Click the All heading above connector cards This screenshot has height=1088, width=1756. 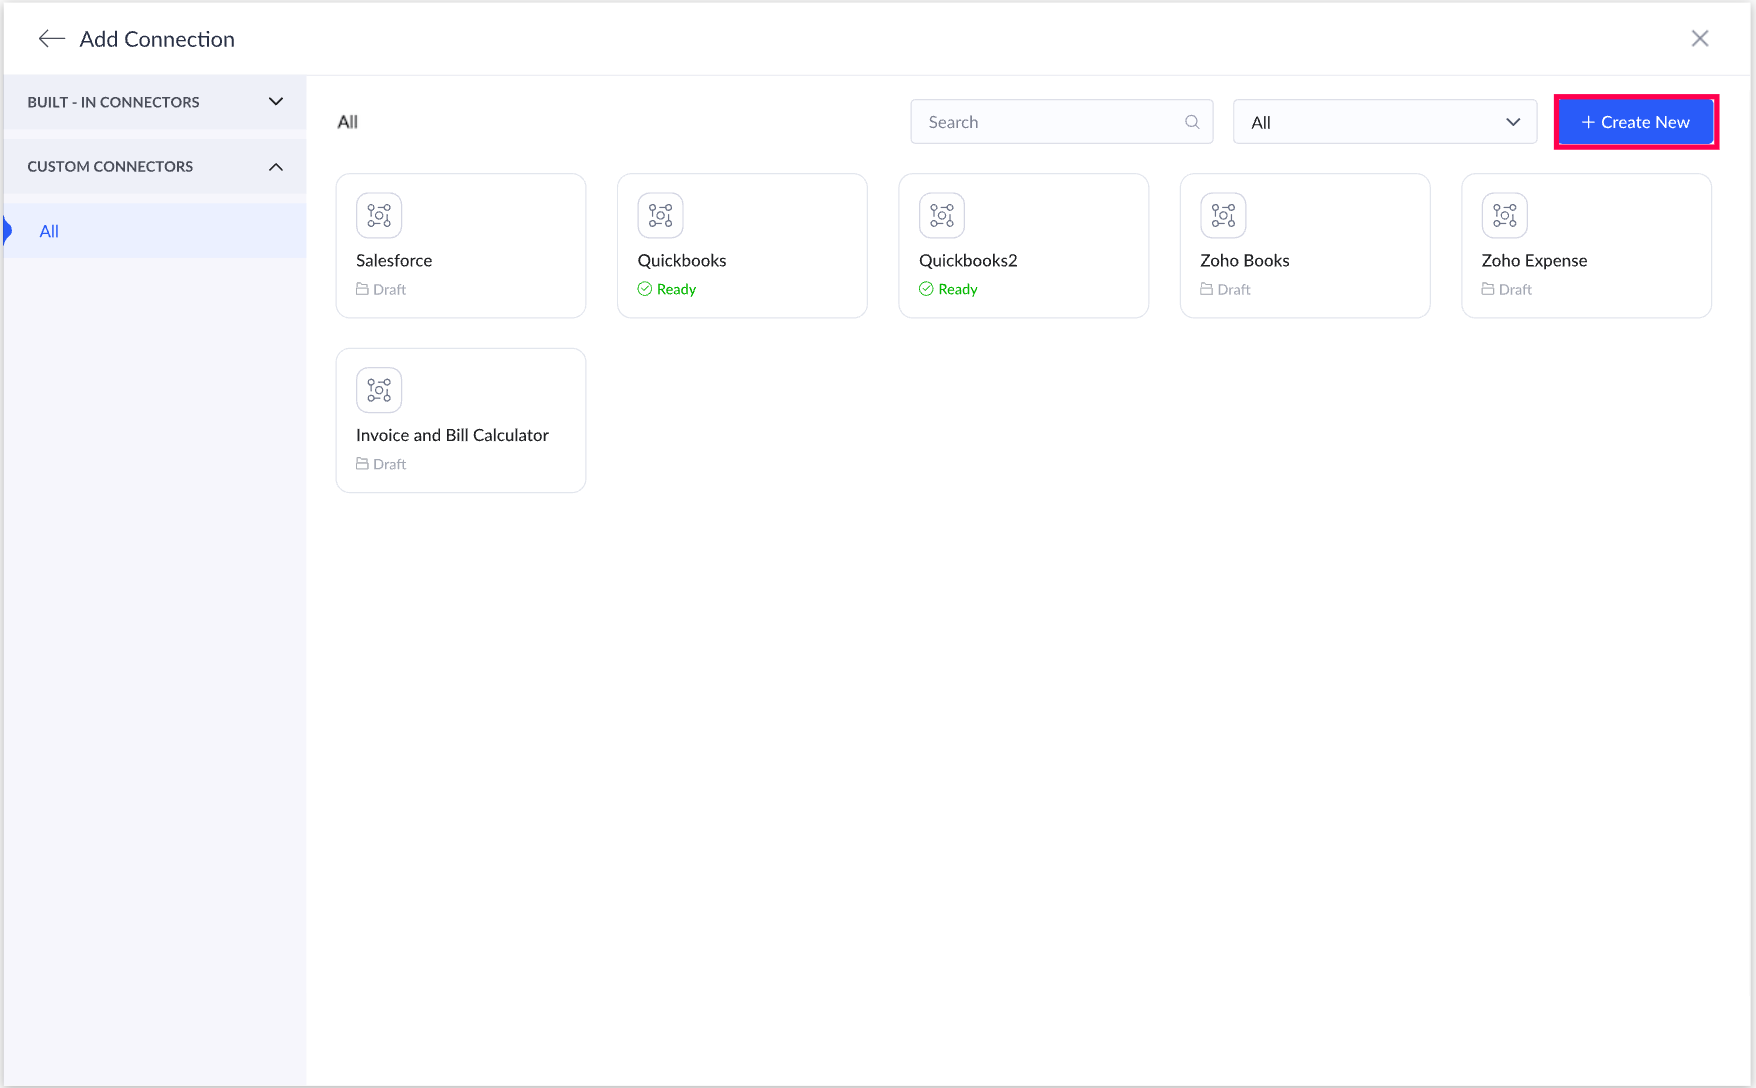coord(348,122)
